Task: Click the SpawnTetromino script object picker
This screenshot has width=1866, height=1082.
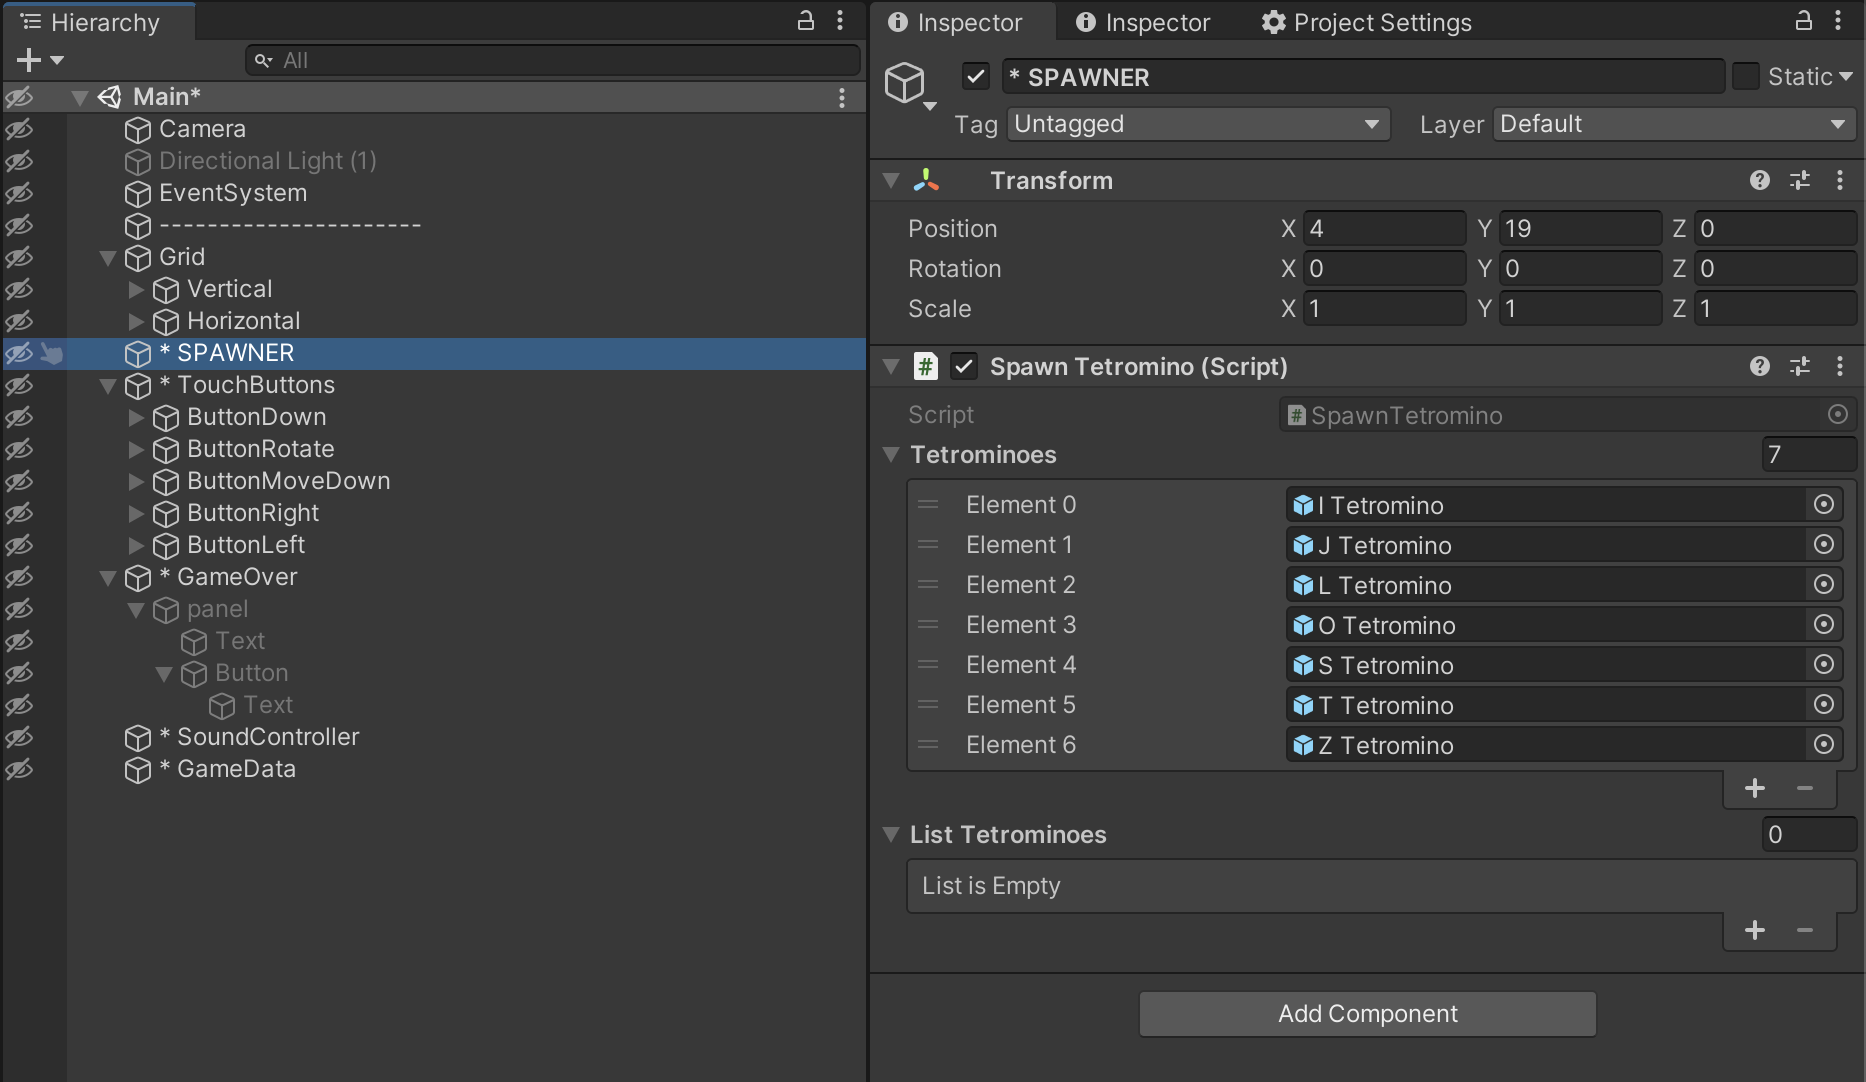Action: [x=1838, y=414]
